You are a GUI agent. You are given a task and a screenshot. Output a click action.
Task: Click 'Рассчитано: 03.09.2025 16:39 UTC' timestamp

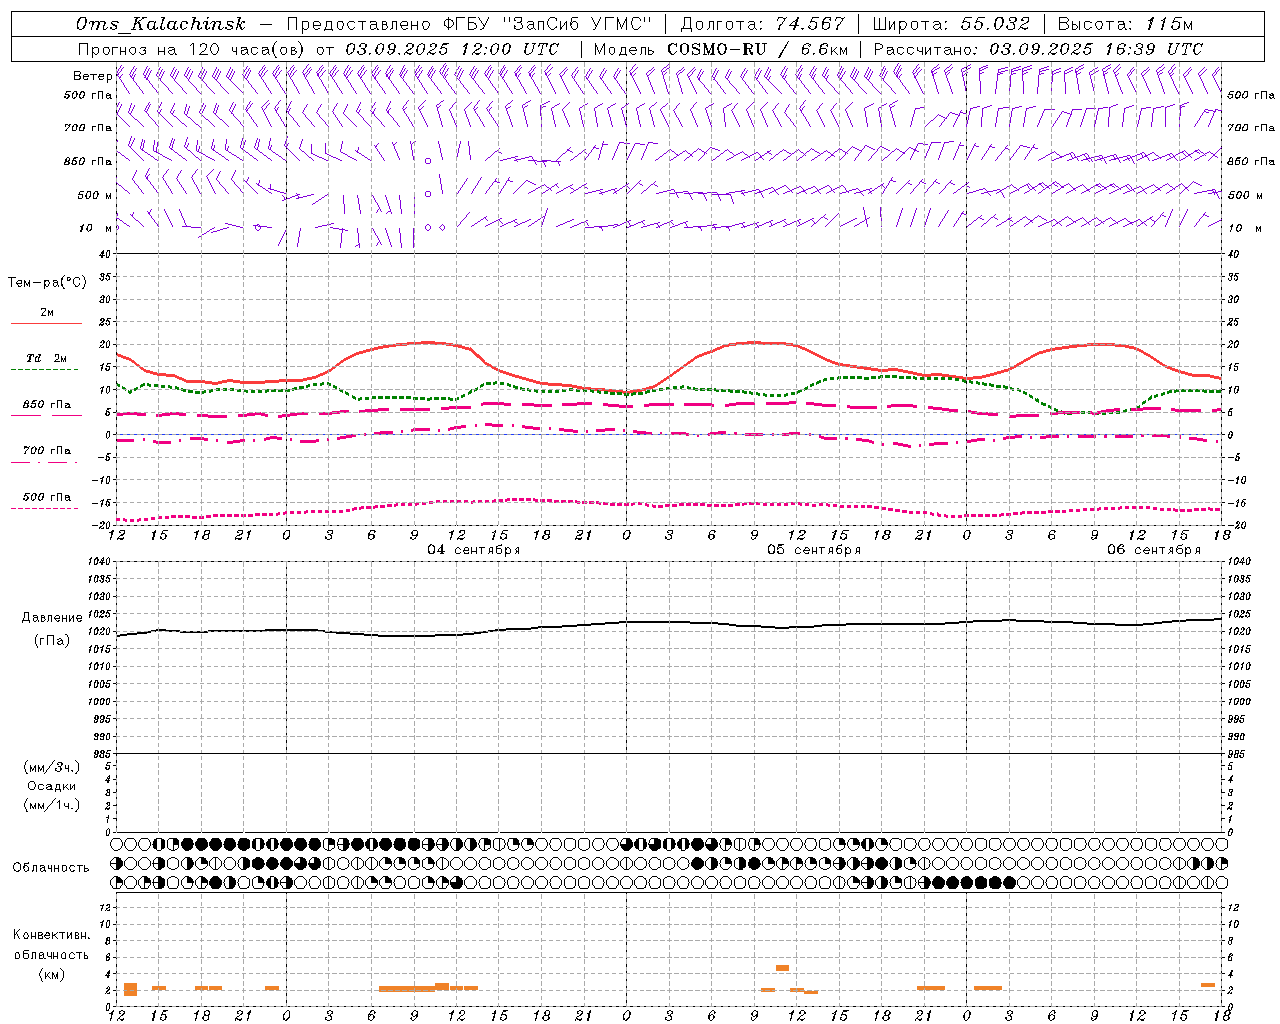[x=1038, y=49]
